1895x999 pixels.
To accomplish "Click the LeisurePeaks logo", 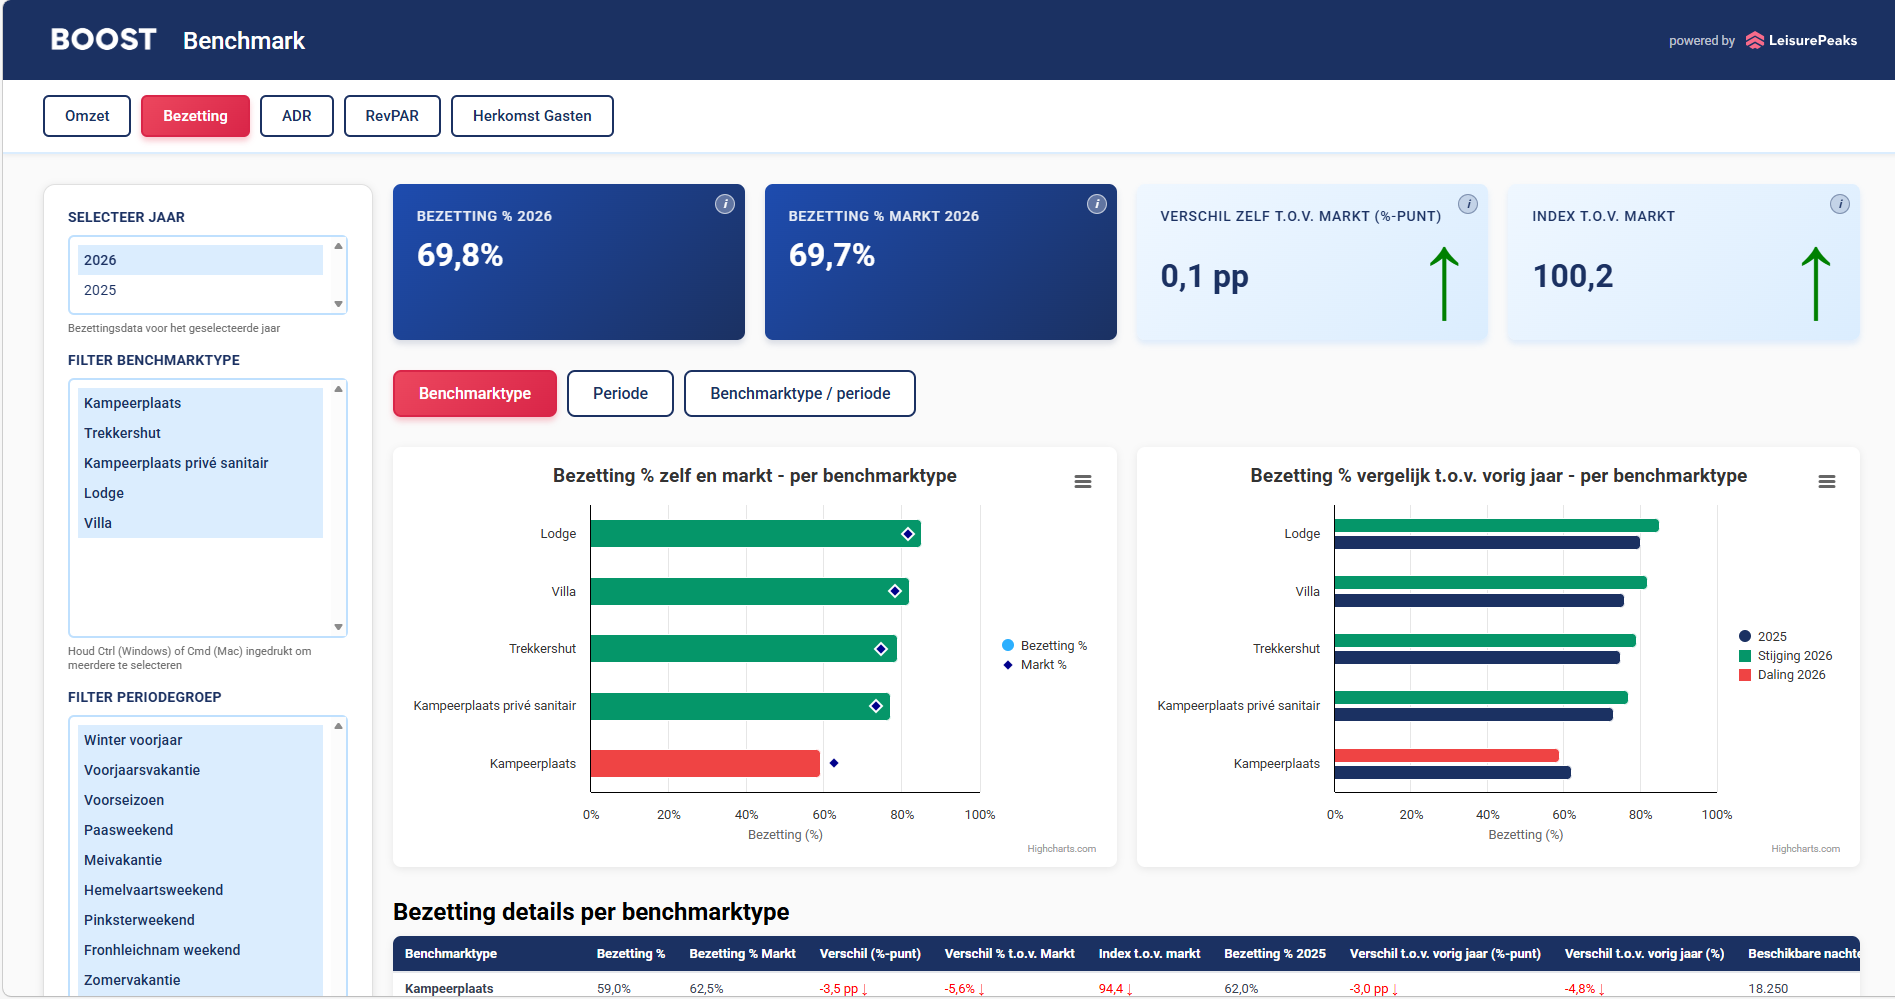I will point(1802,41).
